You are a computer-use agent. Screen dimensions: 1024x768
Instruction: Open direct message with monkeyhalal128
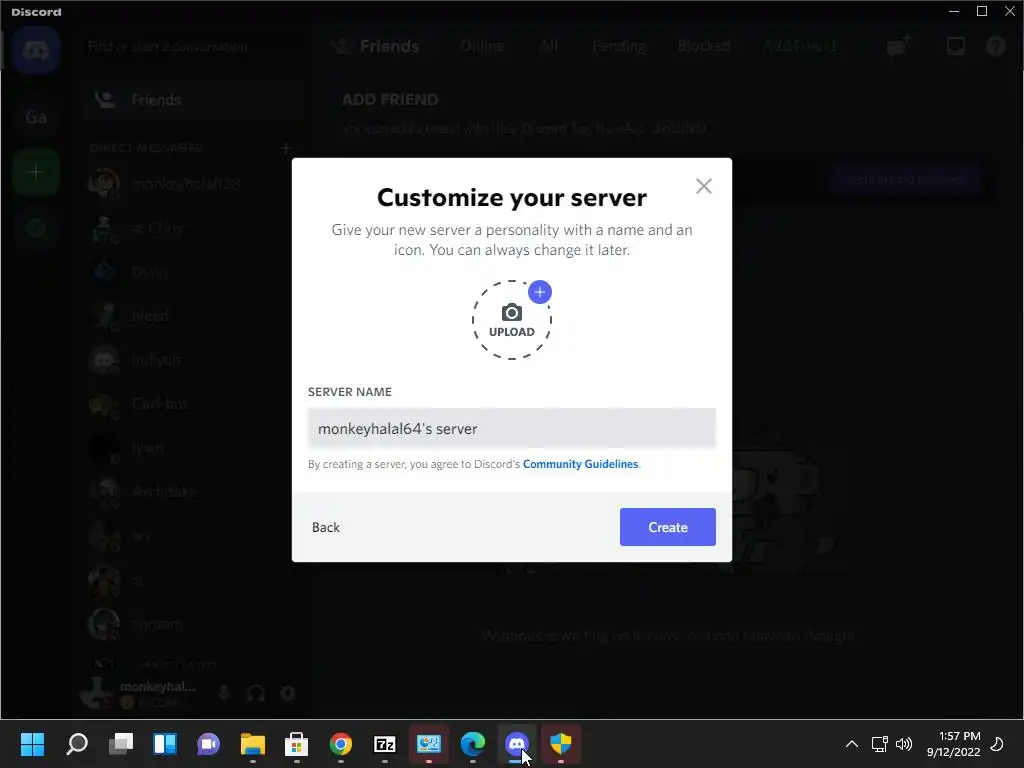[x=193, y=184]
